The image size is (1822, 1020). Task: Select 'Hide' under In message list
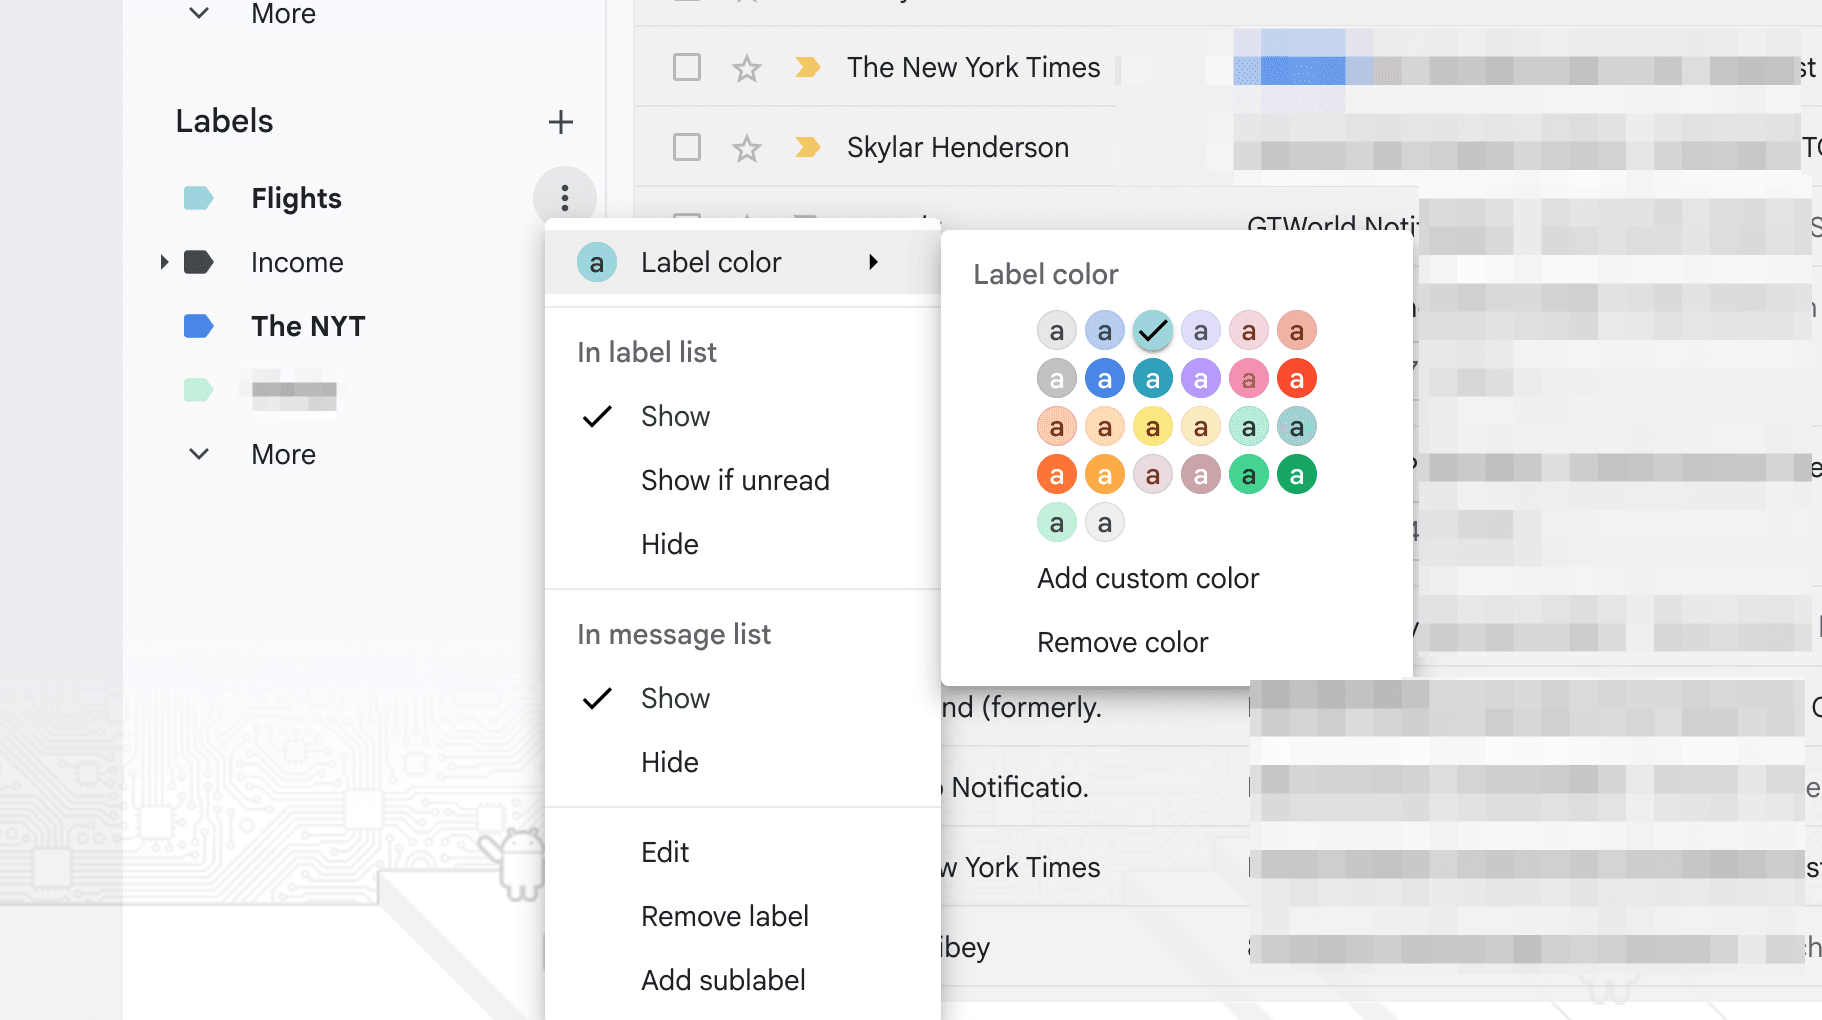click(669, 761)
